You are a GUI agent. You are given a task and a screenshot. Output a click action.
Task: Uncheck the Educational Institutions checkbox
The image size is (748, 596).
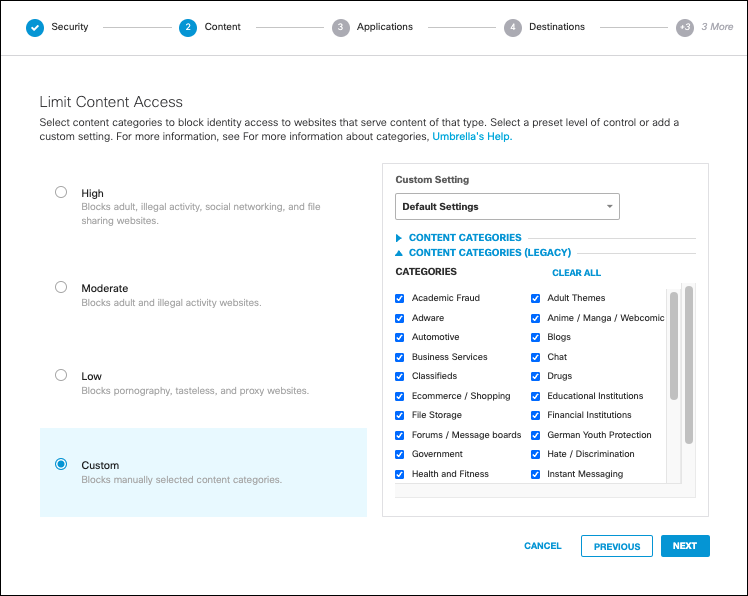pyautogui.click(x=536, y=397)
